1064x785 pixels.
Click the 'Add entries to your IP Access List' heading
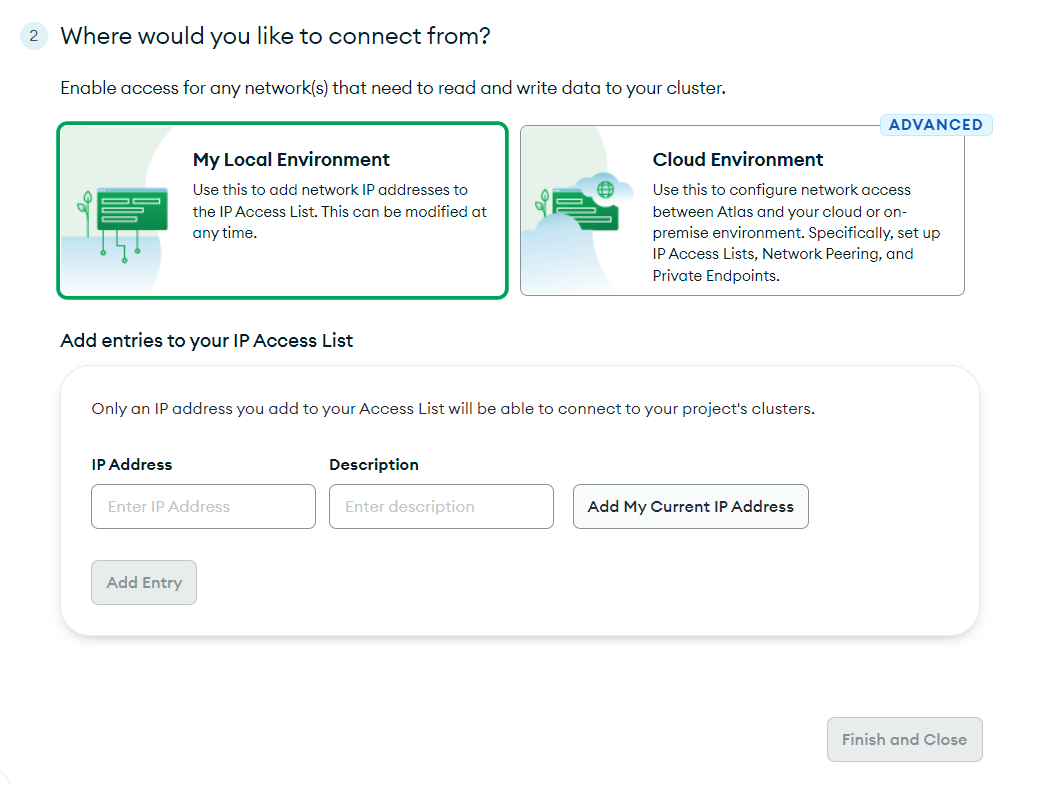point(205,341)
